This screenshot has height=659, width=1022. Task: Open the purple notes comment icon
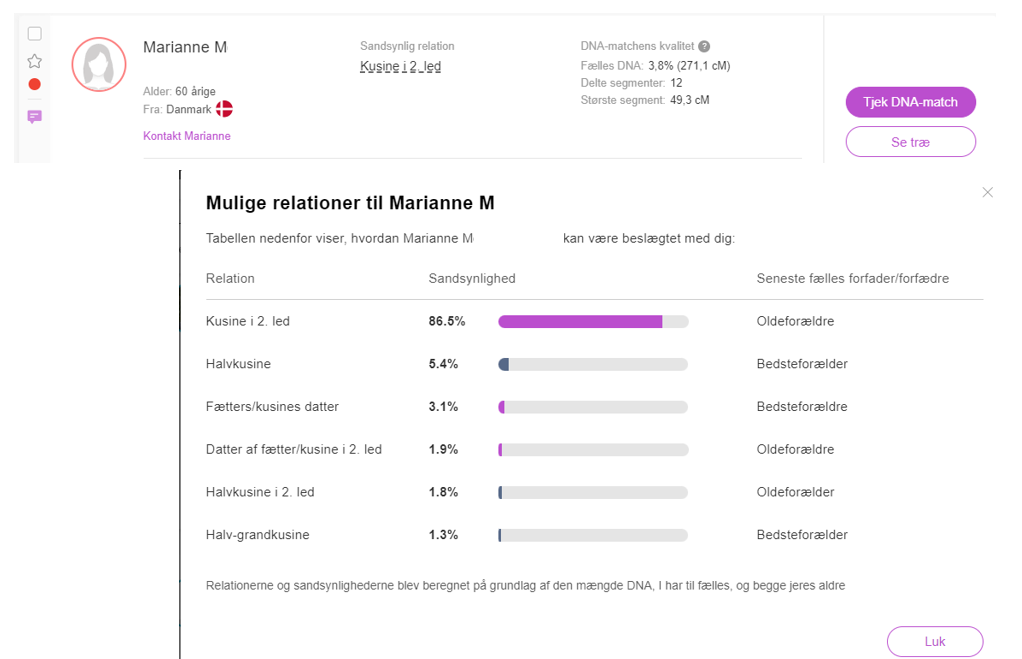pyautogui.click(x=34, y=117)
